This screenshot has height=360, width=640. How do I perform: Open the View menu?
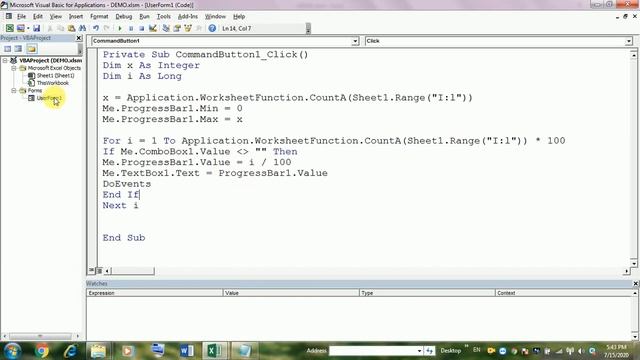(x=56, y=16)
